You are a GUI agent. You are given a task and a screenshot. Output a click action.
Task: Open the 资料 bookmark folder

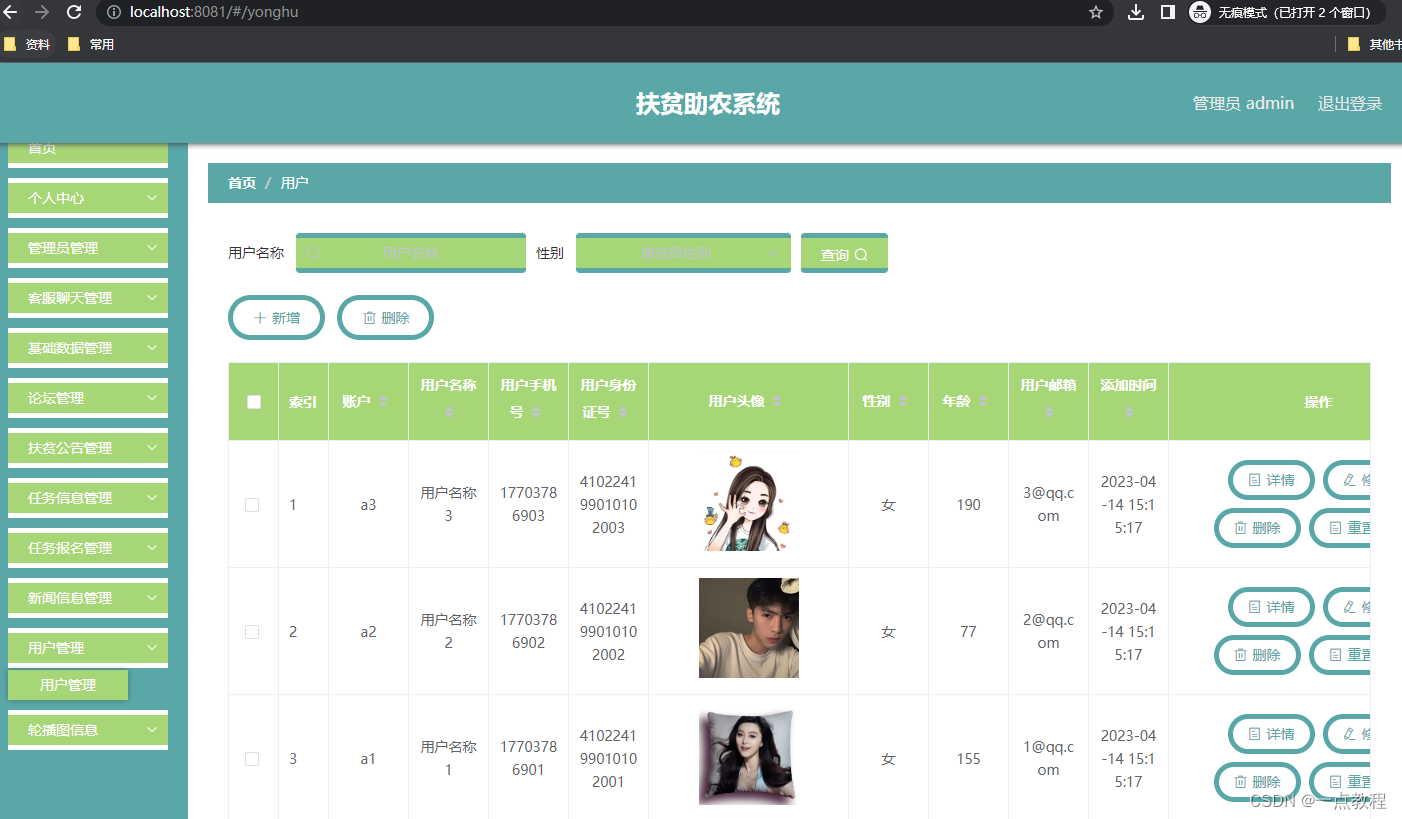[27, 44]
